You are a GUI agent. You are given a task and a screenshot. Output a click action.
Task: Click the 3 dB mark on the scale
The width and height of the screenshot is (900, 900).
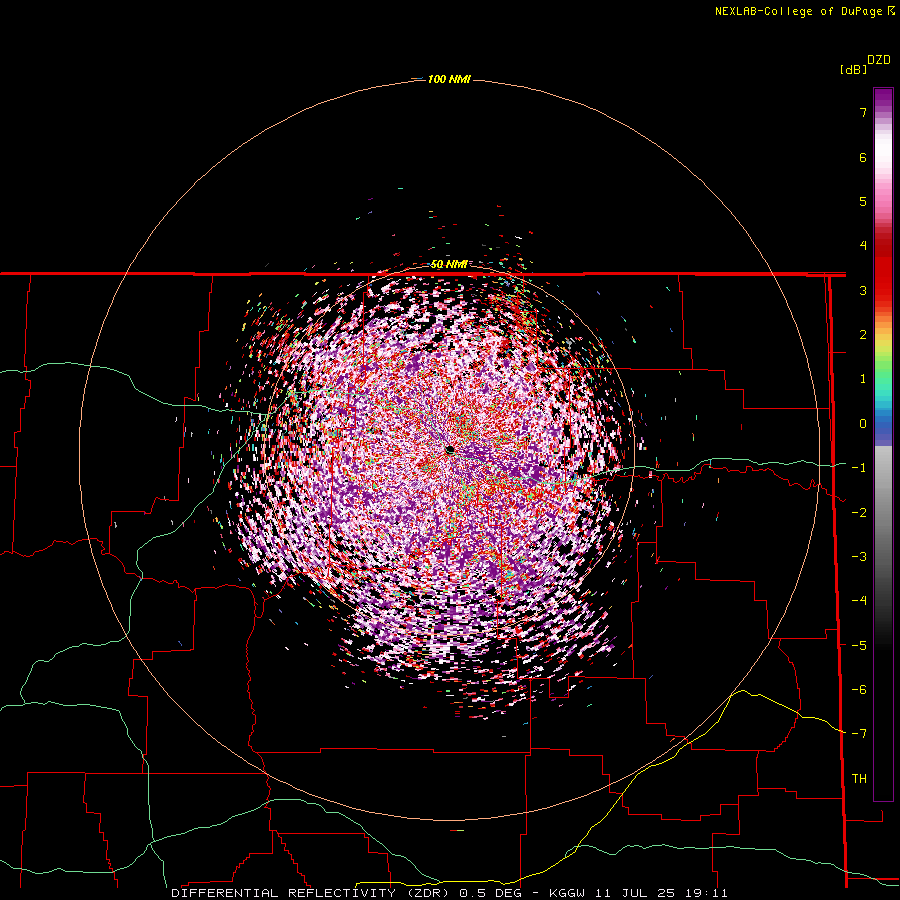pyautogui.click(x=863, y=290)
